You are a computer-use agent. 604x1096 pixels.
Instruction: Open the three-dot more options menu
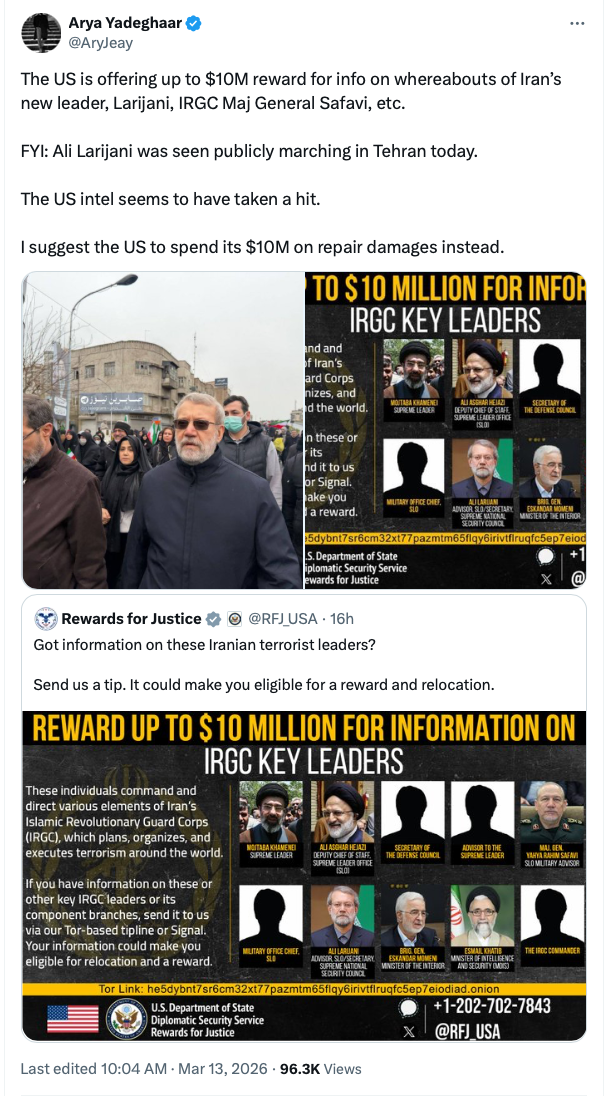click(577, 23)
